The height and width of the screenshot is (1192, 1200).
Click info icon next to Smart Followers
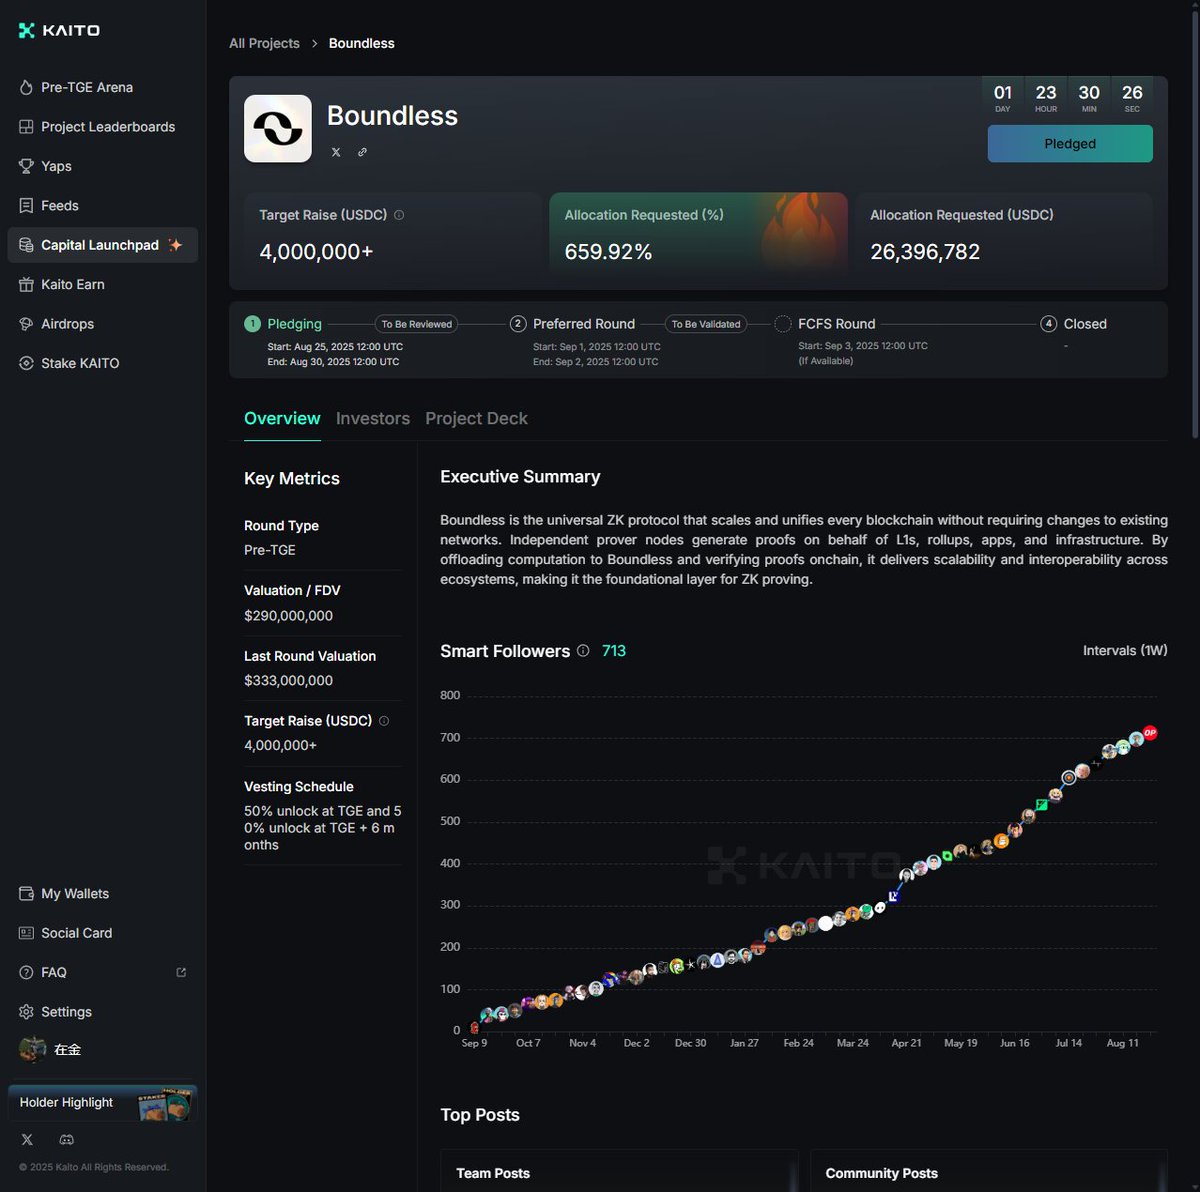pyautogui.click(x=583, y=651)
